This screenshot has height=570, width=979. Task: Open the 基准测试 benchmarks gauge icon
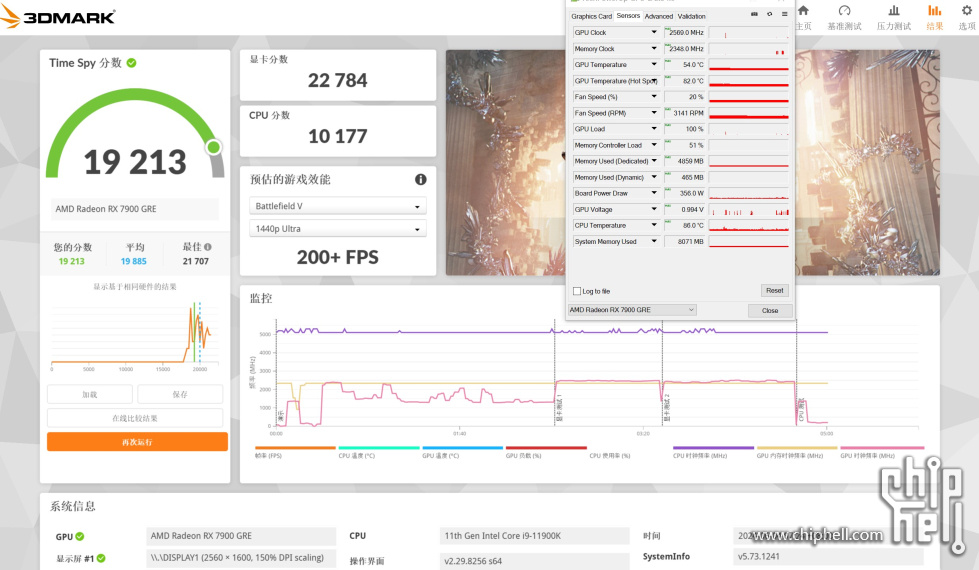844,11
